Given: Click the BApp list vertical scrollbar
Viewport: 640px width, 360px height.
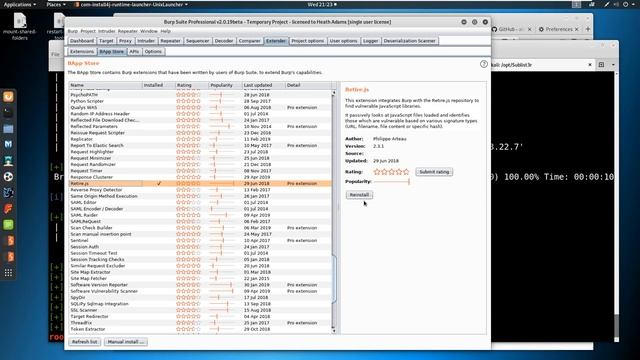Looking at the screenshot, I should coord(334,279).
